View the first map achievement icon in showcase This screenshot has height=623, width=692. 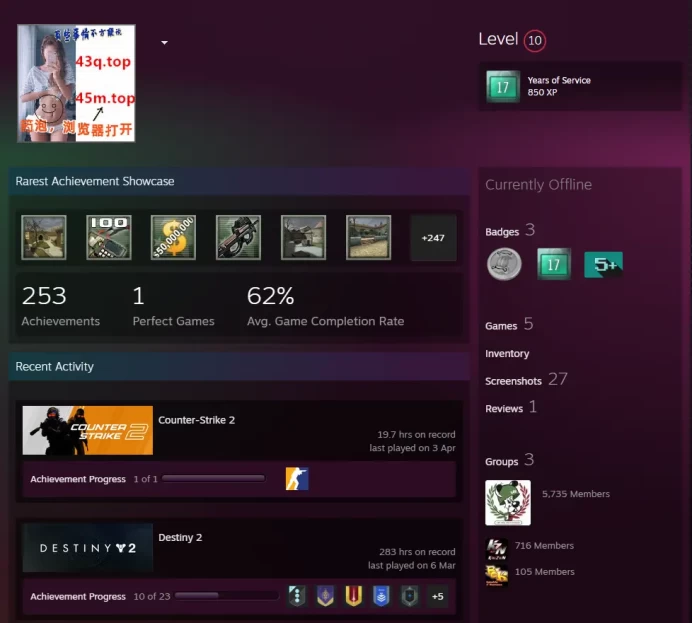pyautogui.click(x=44, y=237)
